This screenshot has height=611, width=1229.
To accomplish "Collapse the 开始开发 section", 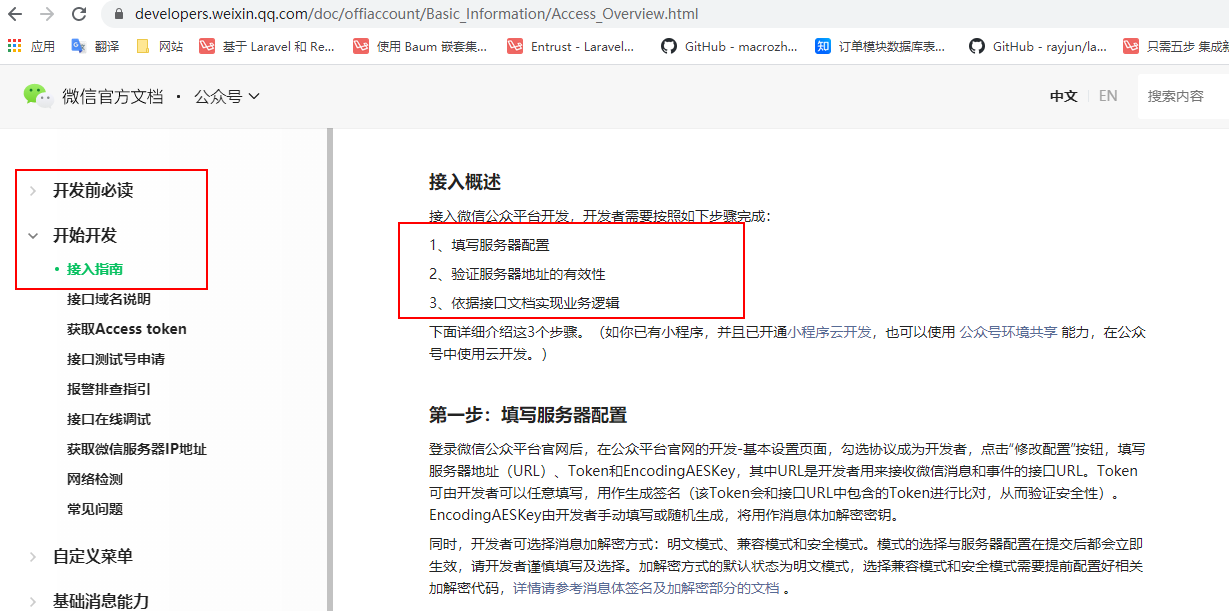I will (85, 235).
